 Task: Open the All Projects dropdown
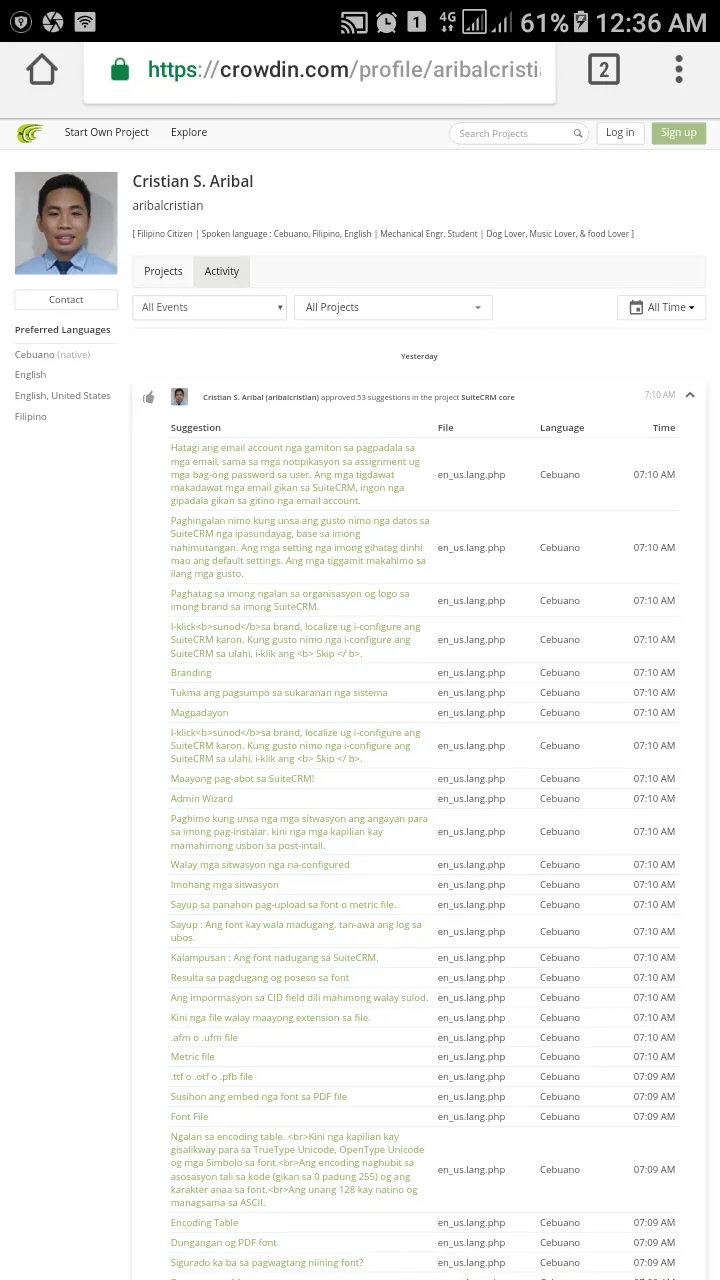tap(393, 307)
